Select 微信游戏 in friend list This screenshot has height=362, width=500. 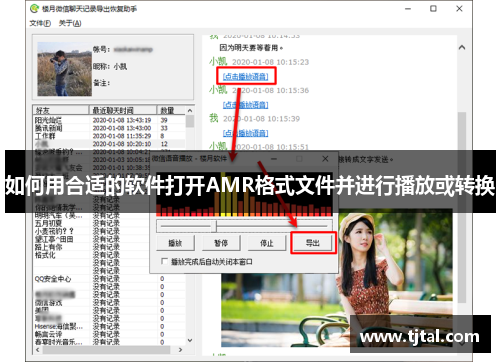(x=49, y=303)
